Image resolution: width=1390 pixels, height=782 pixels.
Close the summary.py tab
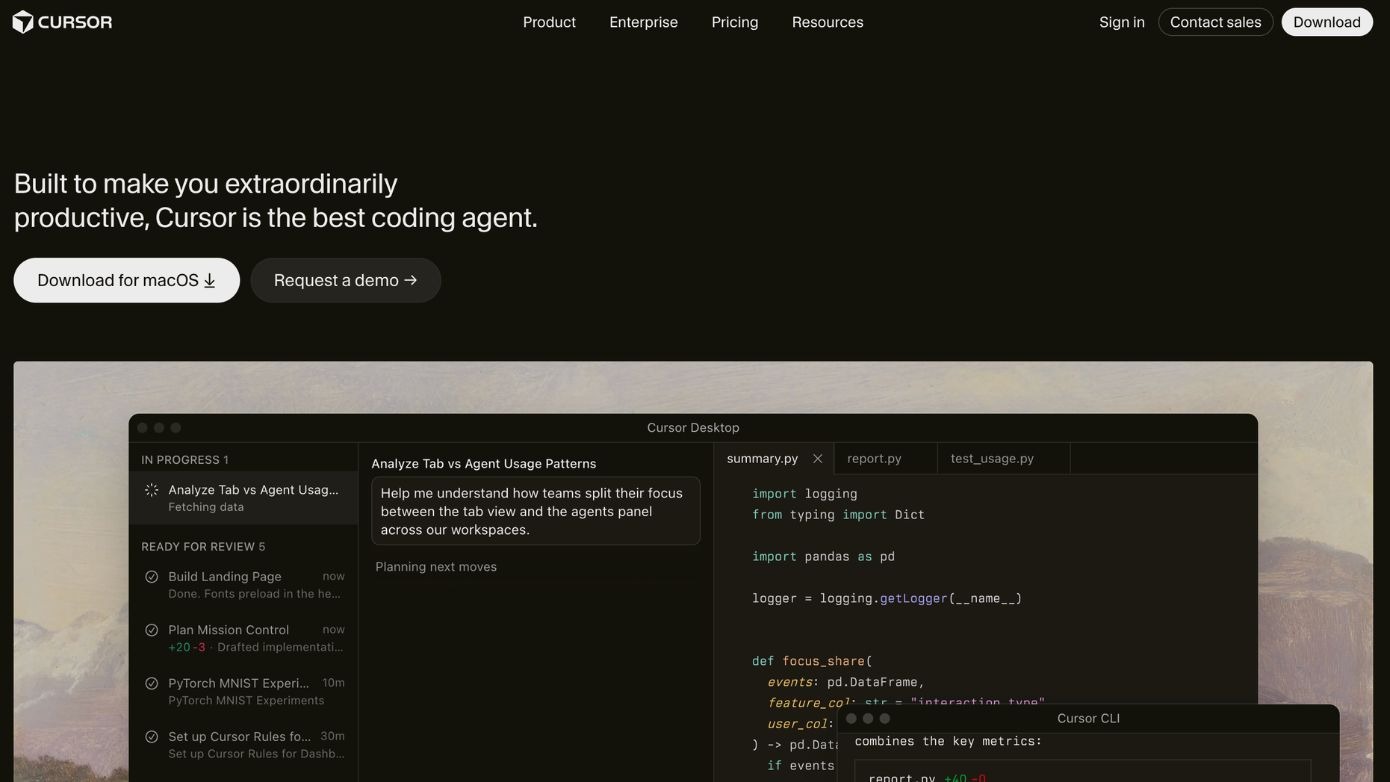click(817, 458)
